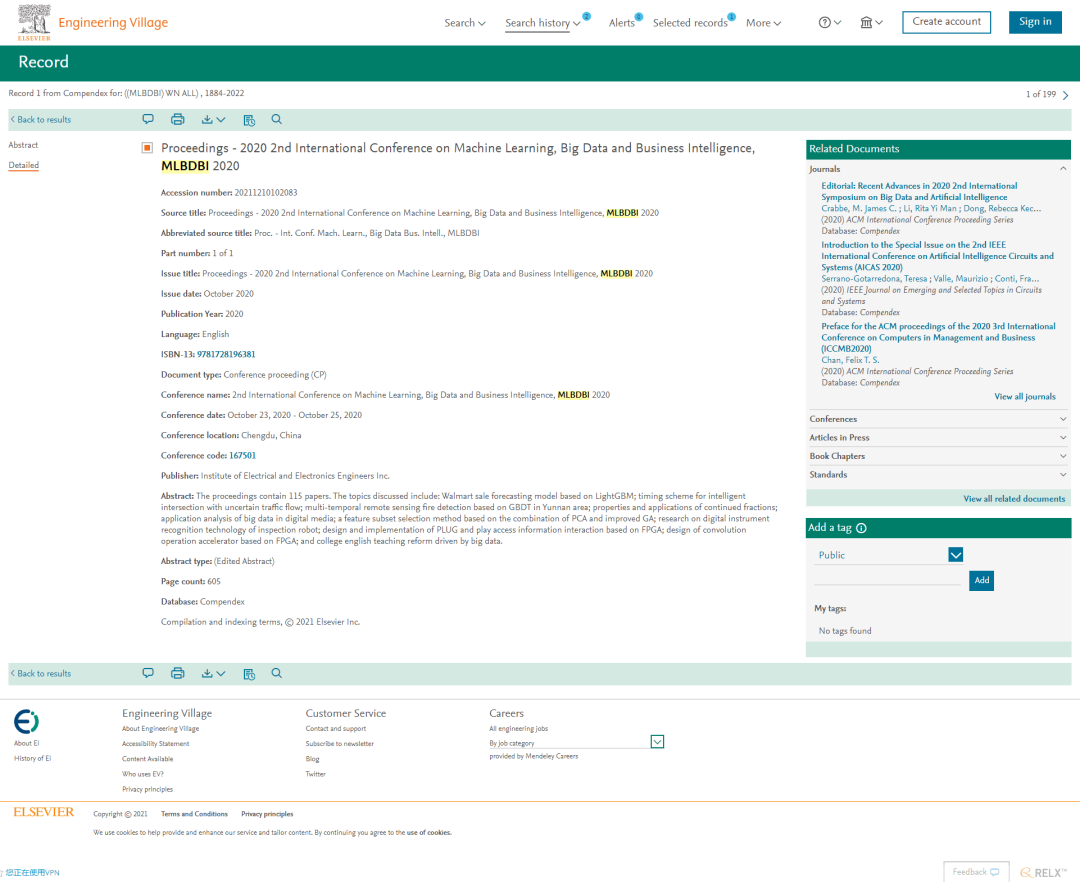The height and width of the screenshot is (882, 1080).
Task: Open the ISBN-13 9781728196381 link
Action: pyautogui.click(x=226, y=355)
